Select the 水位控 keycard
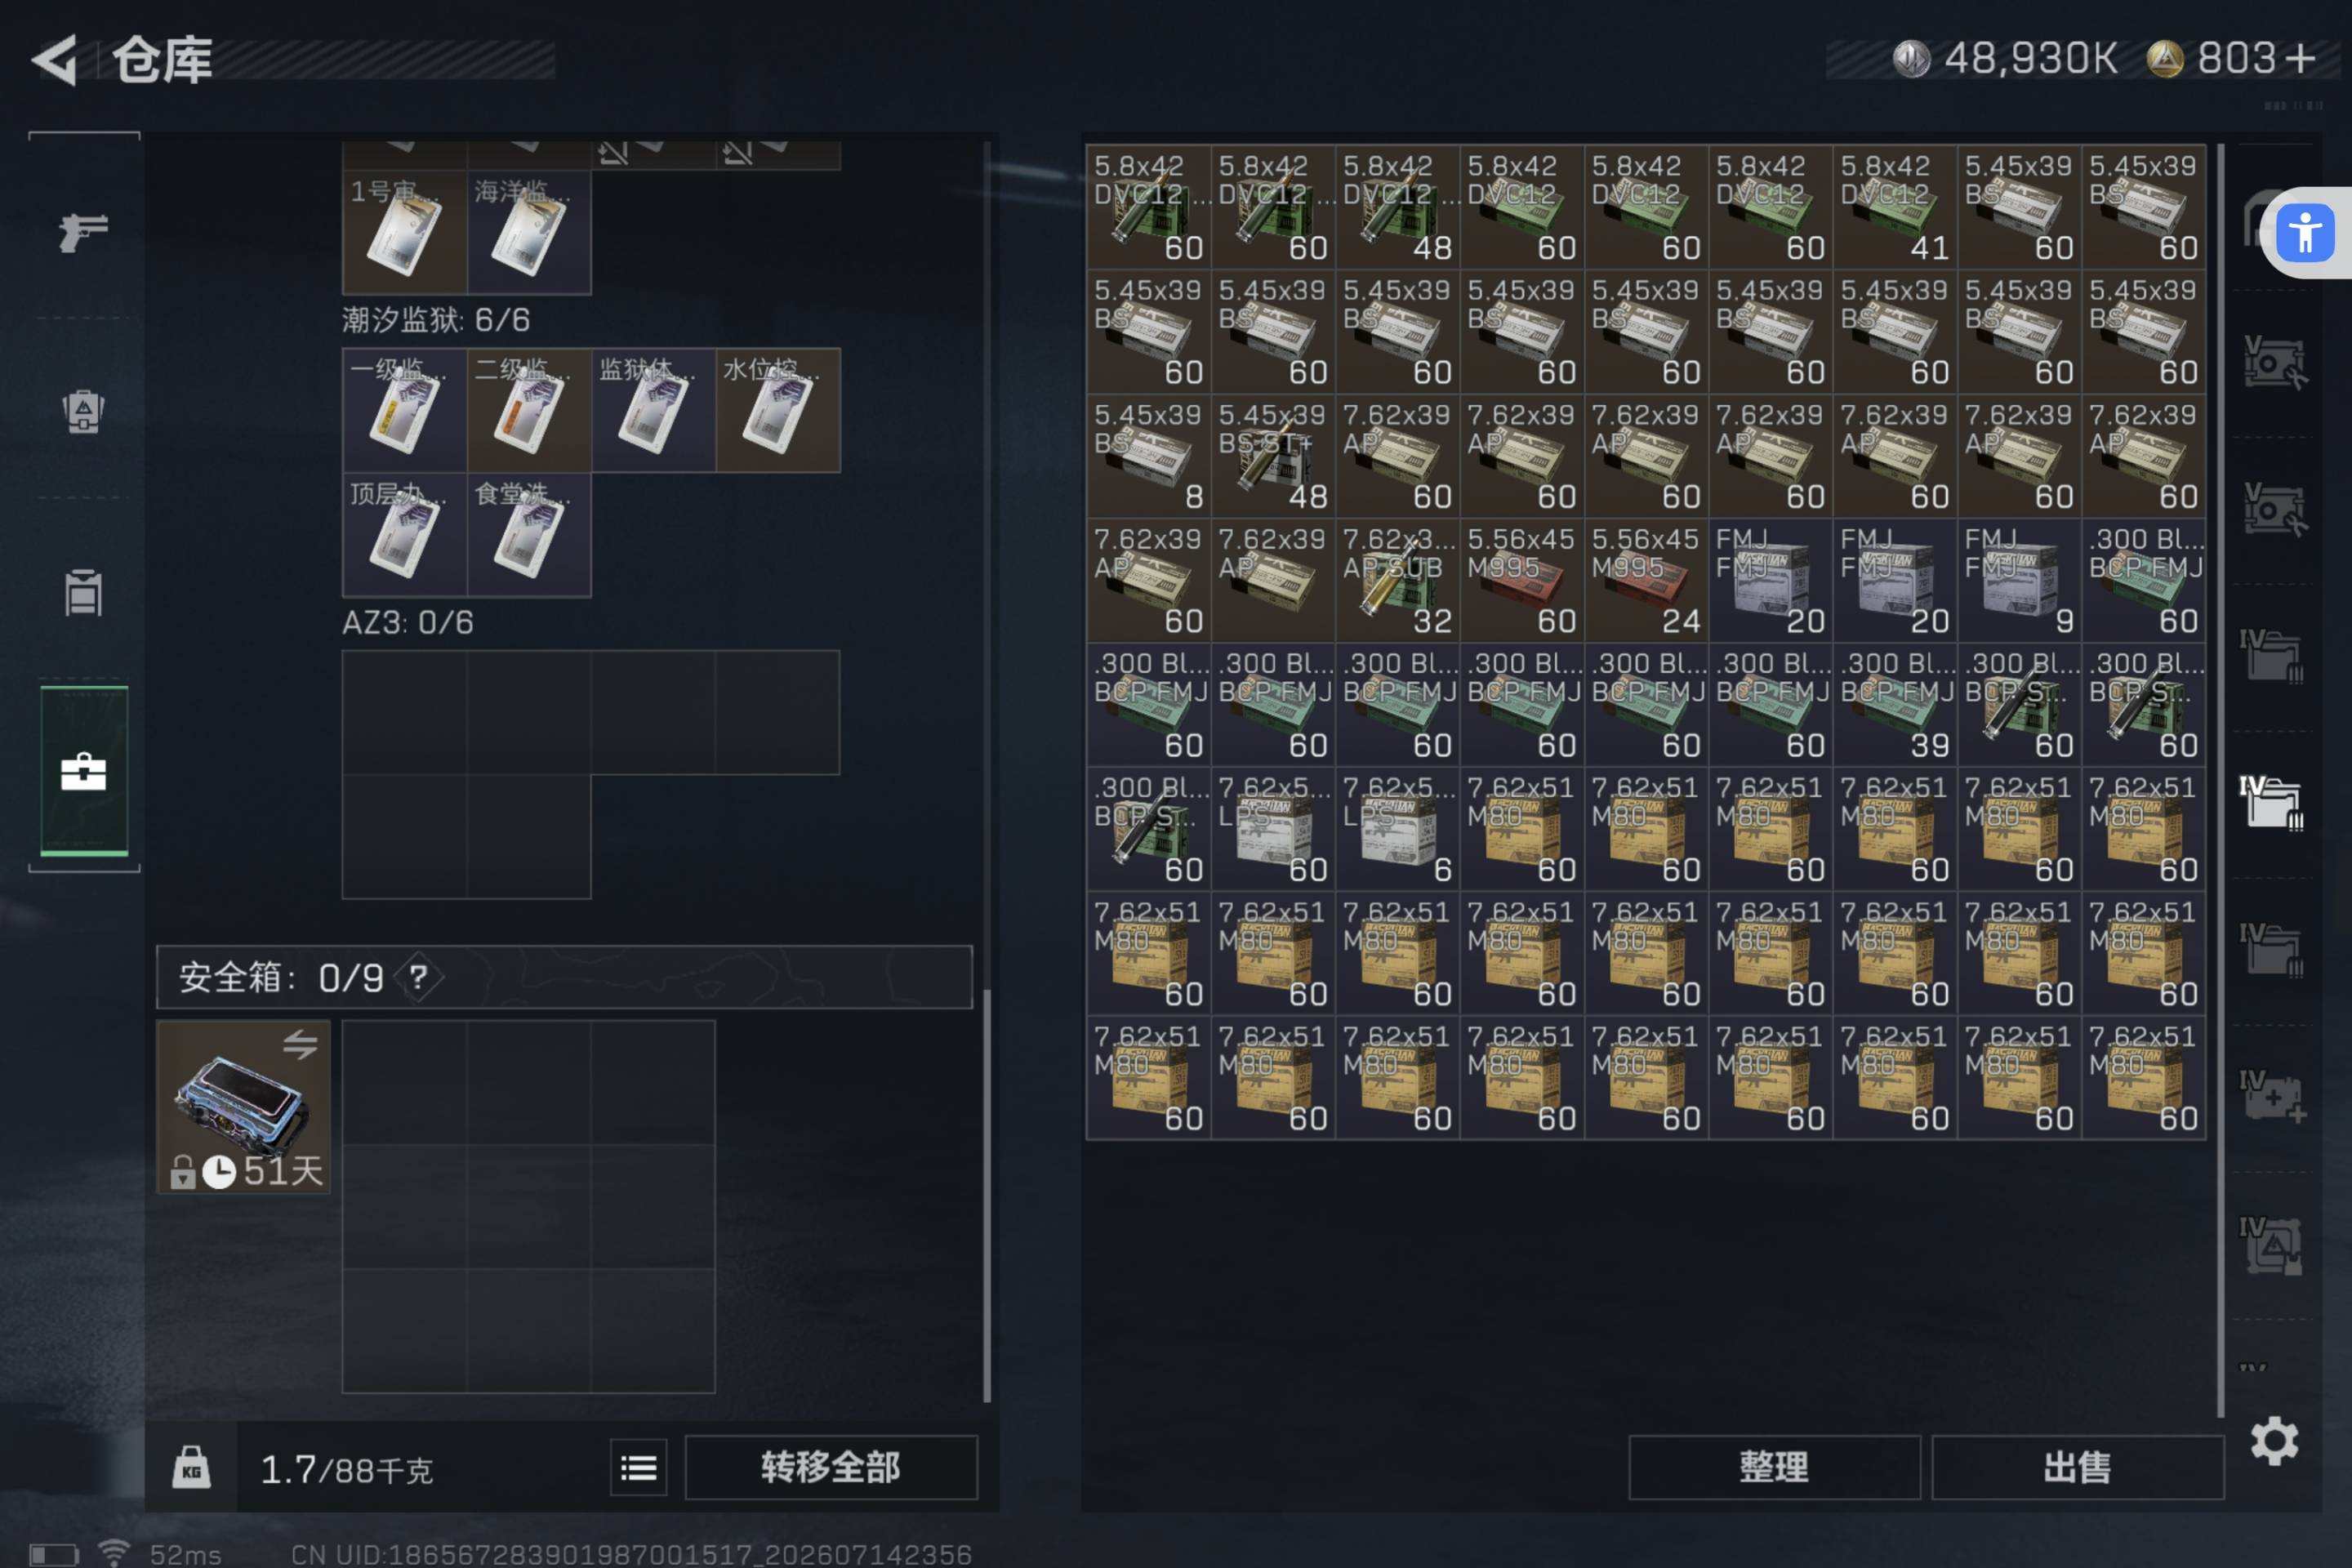This screenshot has height=1568, width=2352. pyautogui.click(x=778, y=410)
